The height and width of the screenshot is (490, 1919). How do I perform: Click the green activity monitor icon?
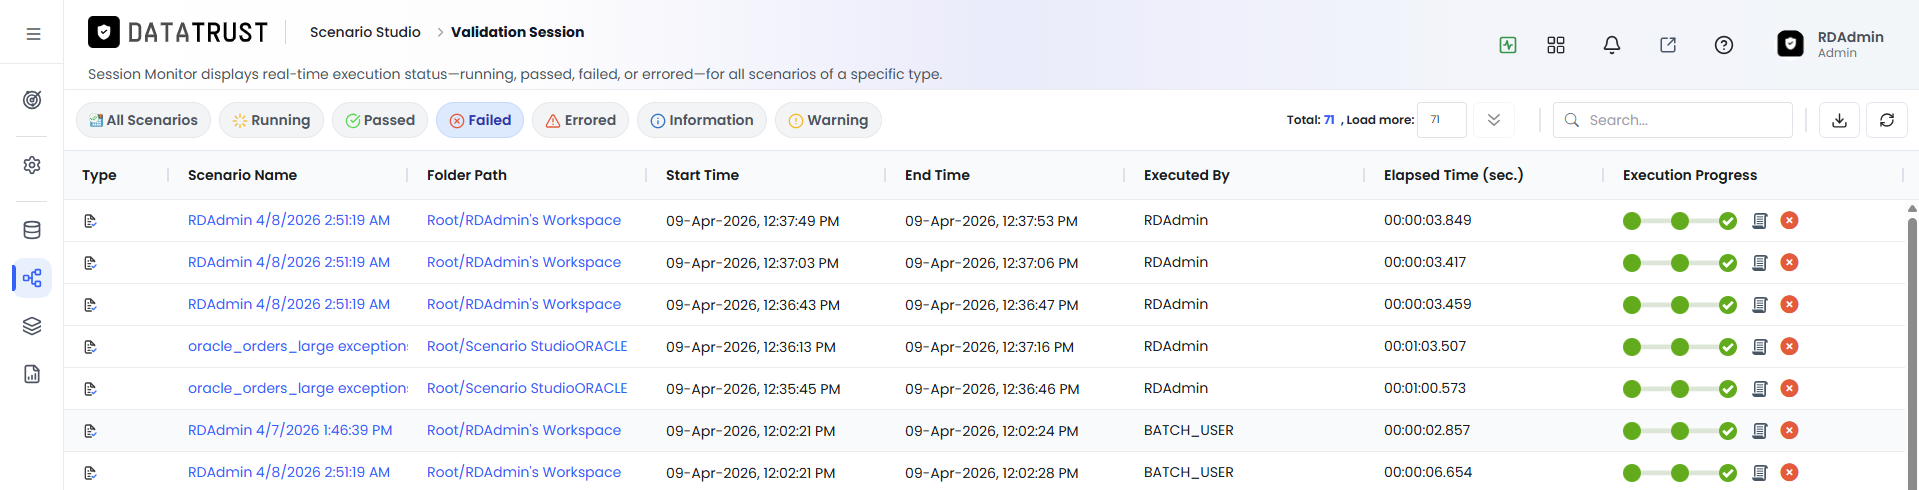pos(1508,45)
